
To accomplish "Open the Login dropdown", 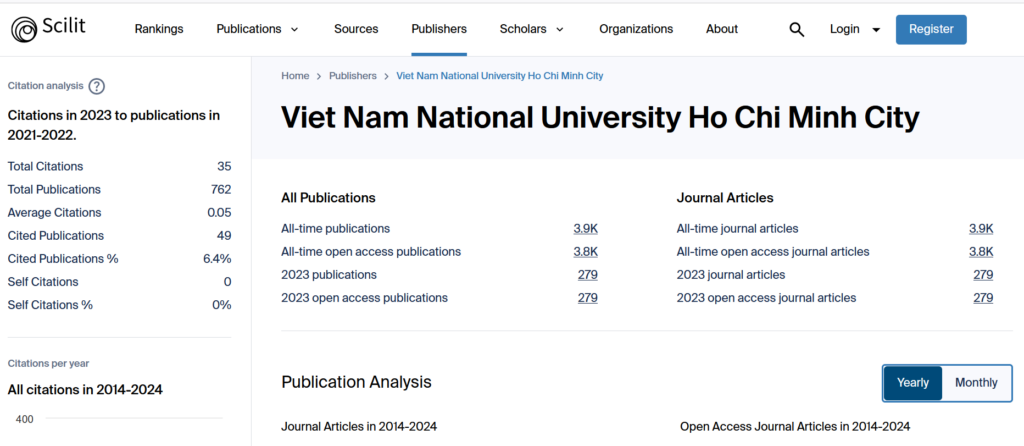I will tap(855, 29).
